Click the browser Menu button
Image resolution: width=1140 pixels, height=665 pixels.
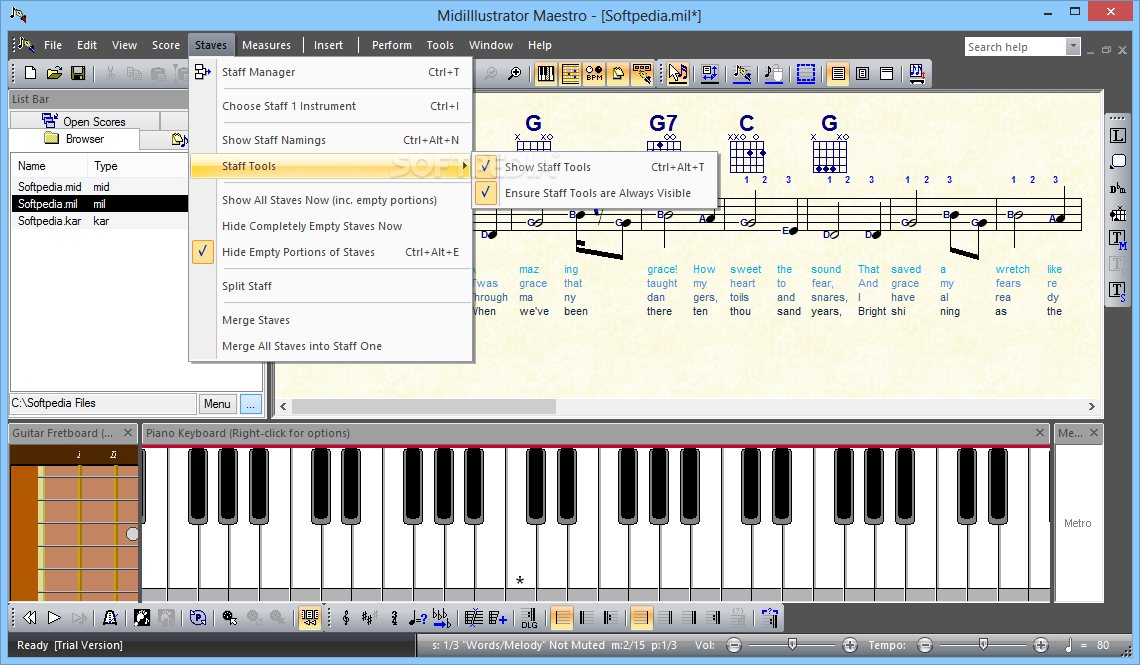[217, 403]
